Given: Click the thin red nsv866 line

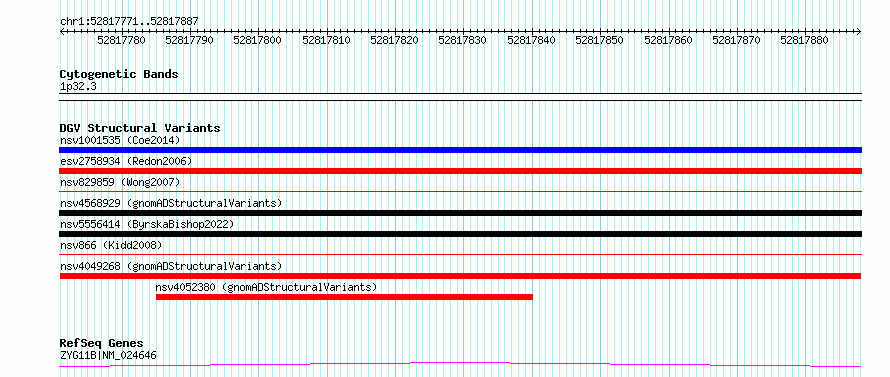Looking at the screenshot, I should 460,255.
